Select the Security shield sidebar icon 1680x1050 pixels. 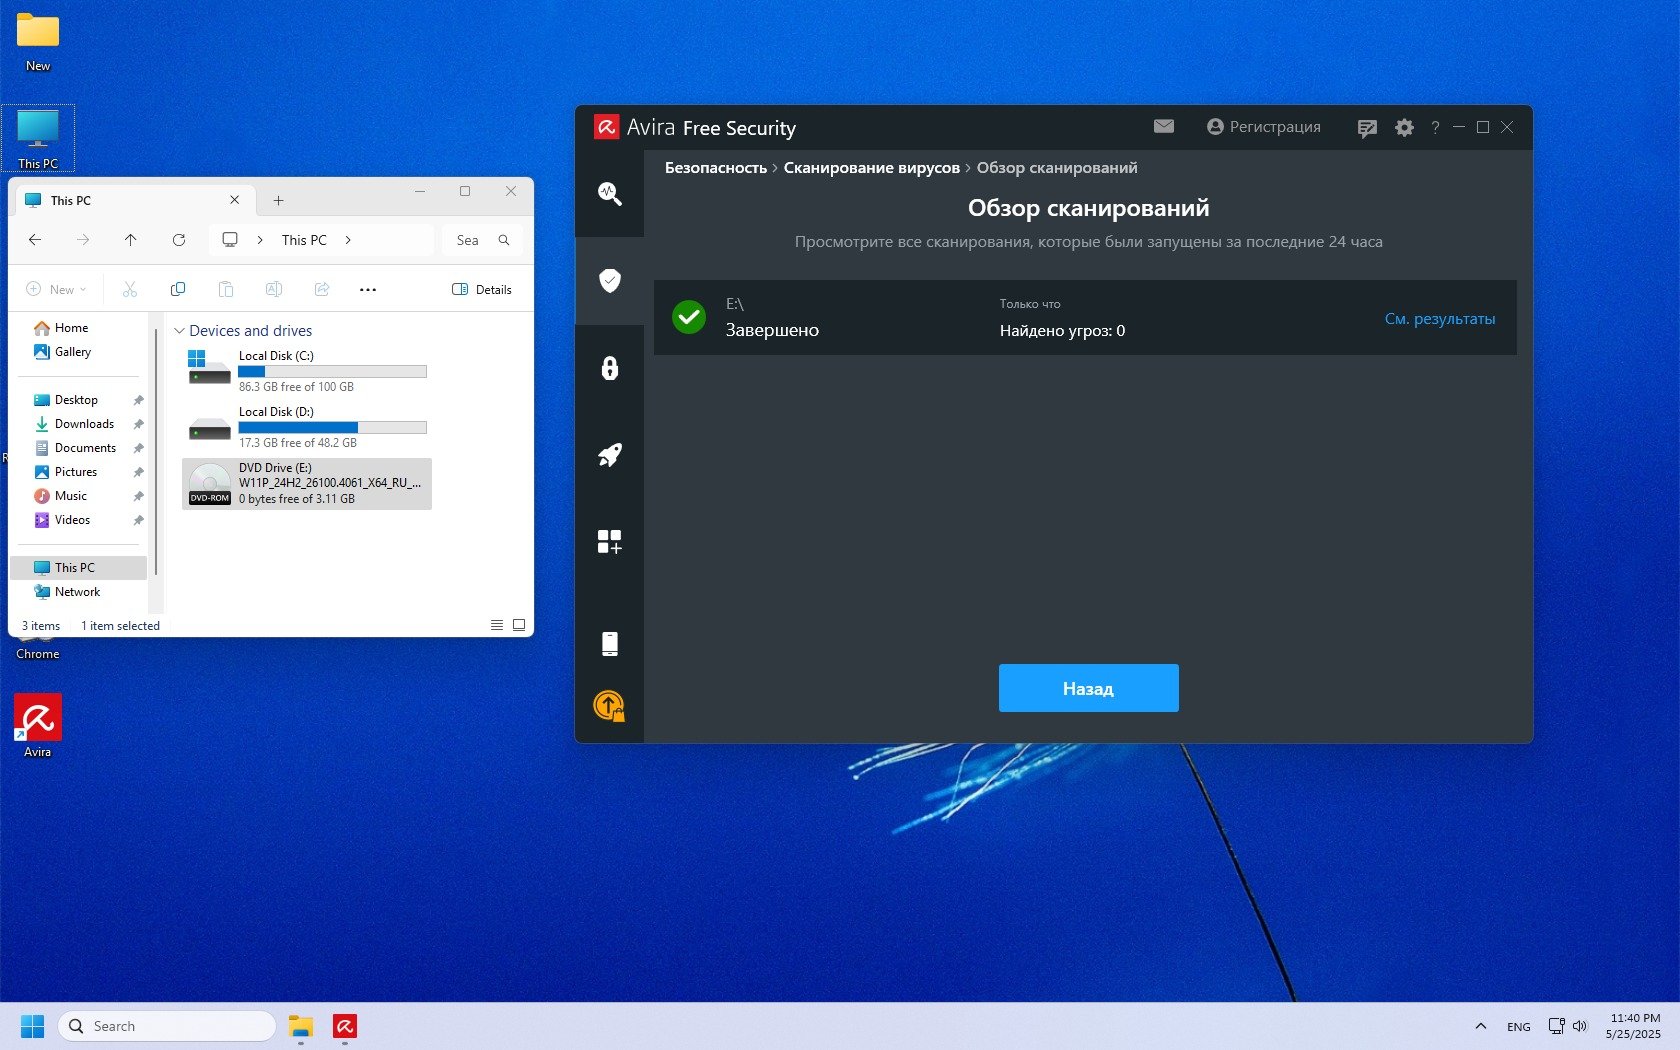point(609,281)
